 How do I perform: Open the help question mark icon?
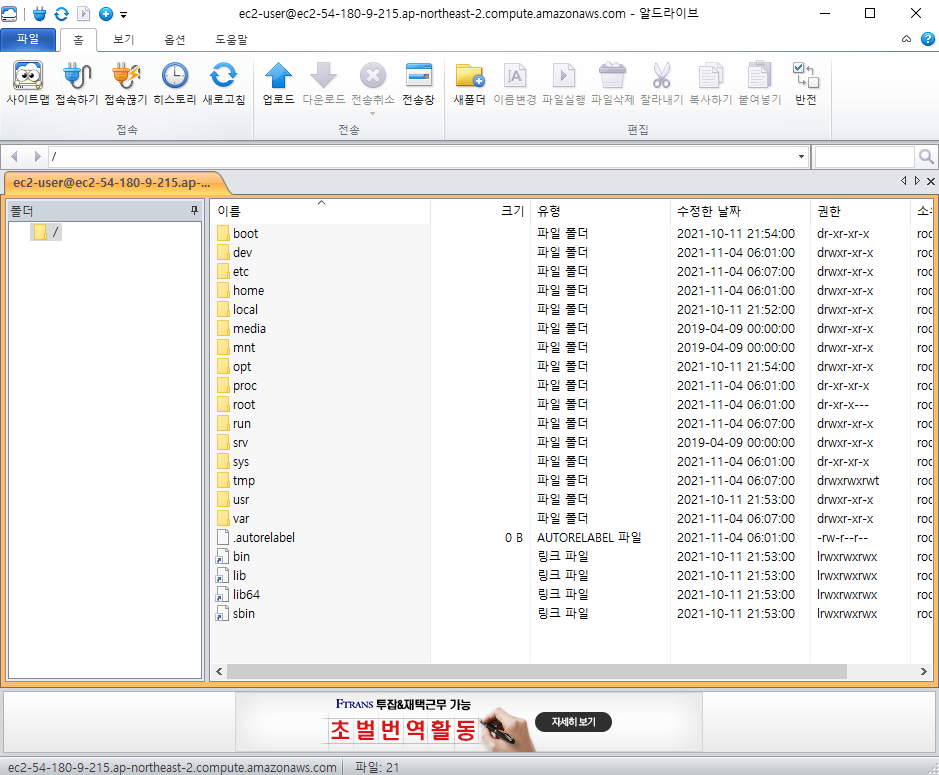[928, 39]
